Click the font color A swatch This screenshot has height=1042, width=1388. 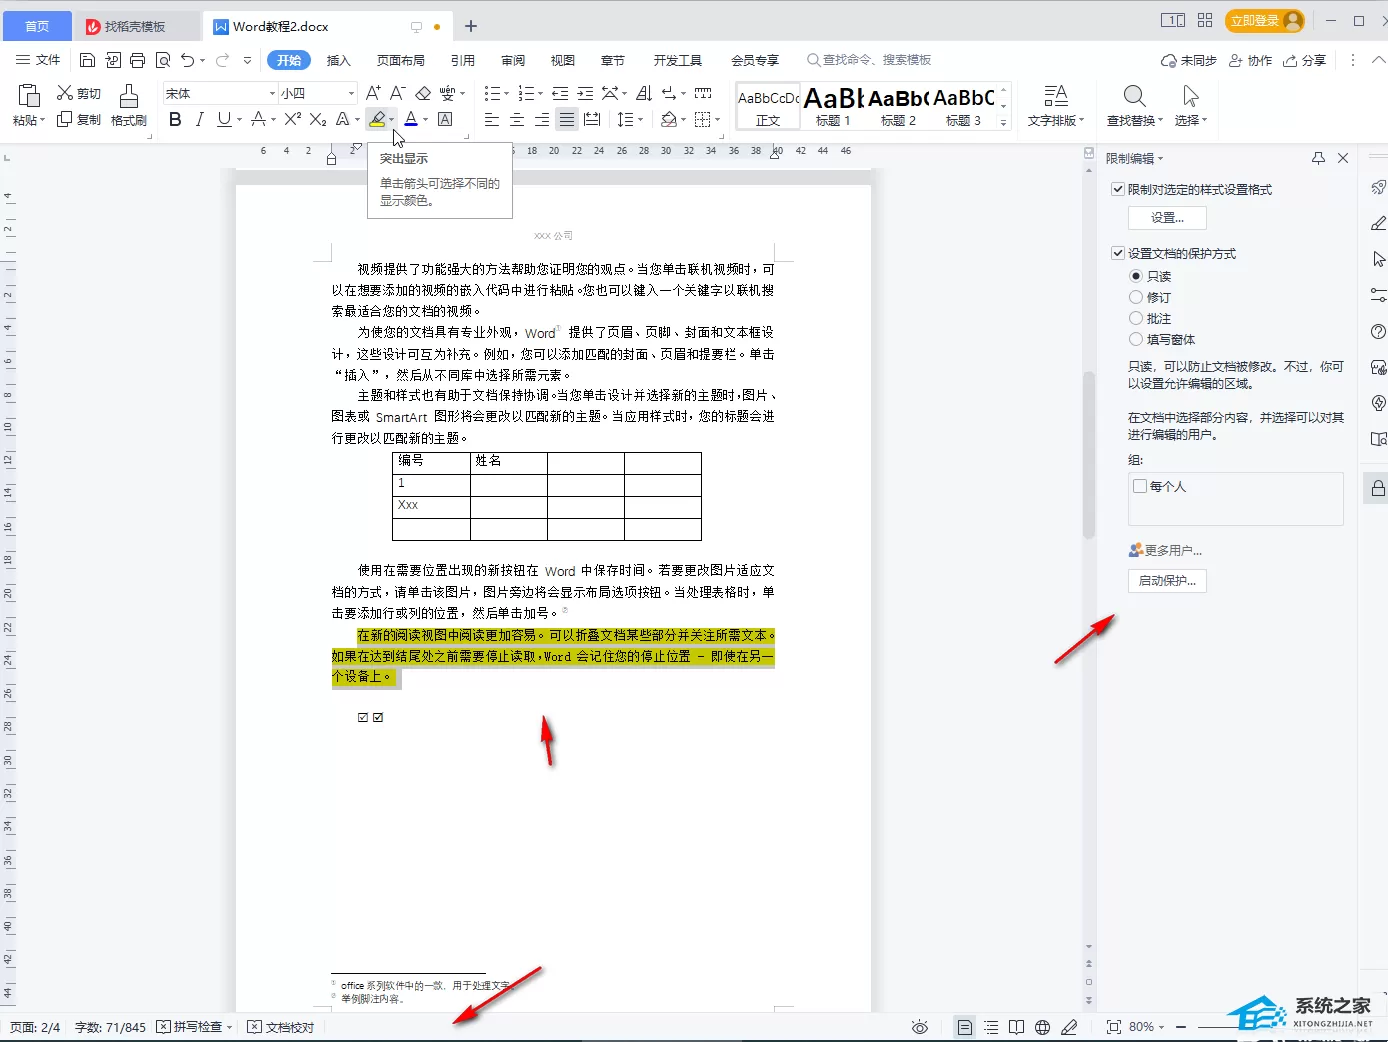coord(411,119)
